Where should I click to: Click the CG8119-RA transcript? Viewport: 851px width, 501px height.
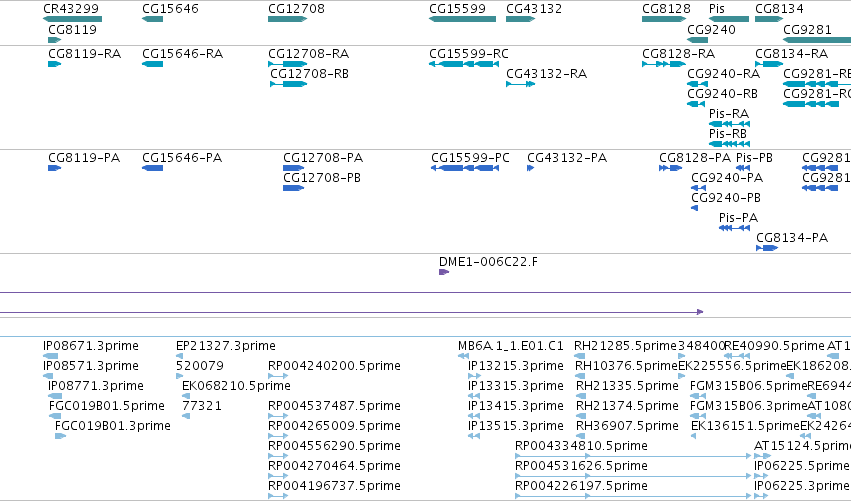pos(54,64)
